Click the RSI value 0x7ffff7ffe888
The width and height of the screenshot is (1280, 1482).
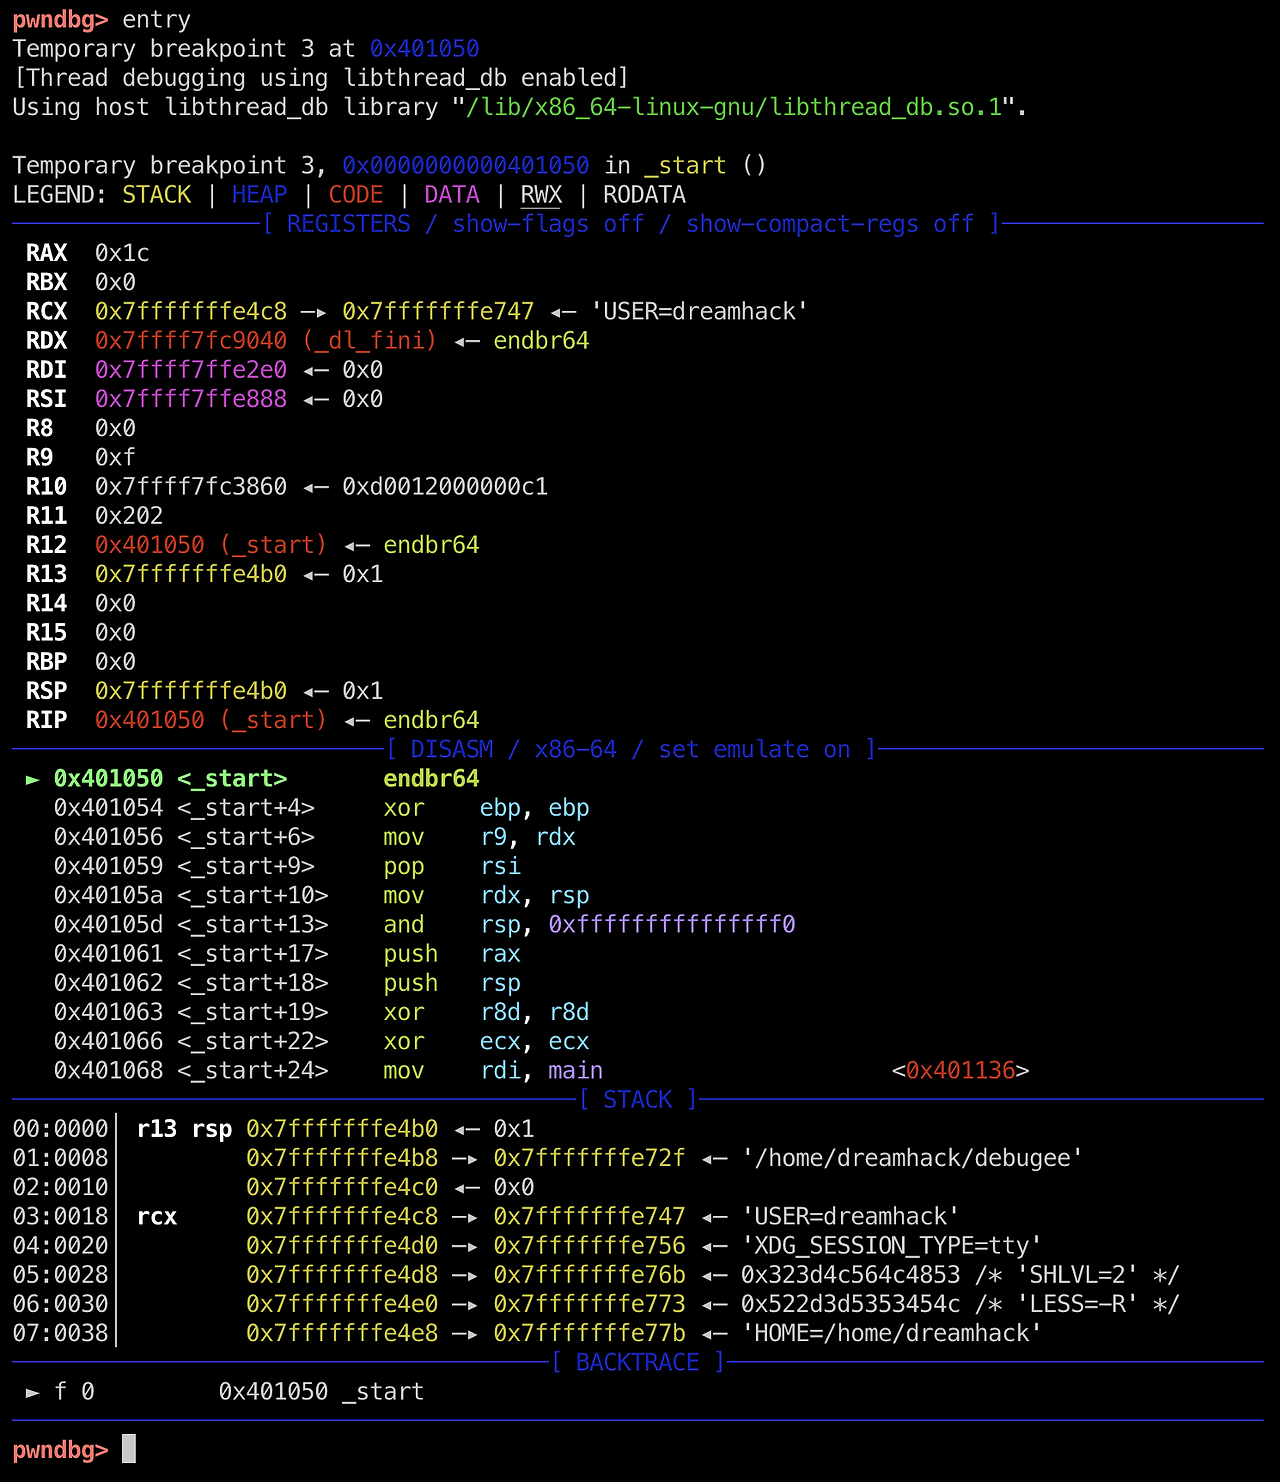191,399
